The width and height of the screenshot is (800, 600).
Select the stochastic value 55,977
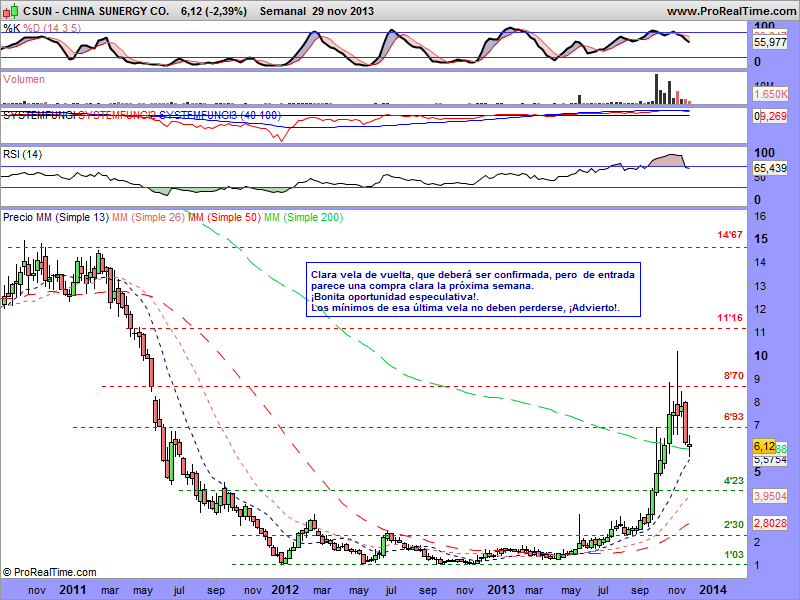click(770, 42)
